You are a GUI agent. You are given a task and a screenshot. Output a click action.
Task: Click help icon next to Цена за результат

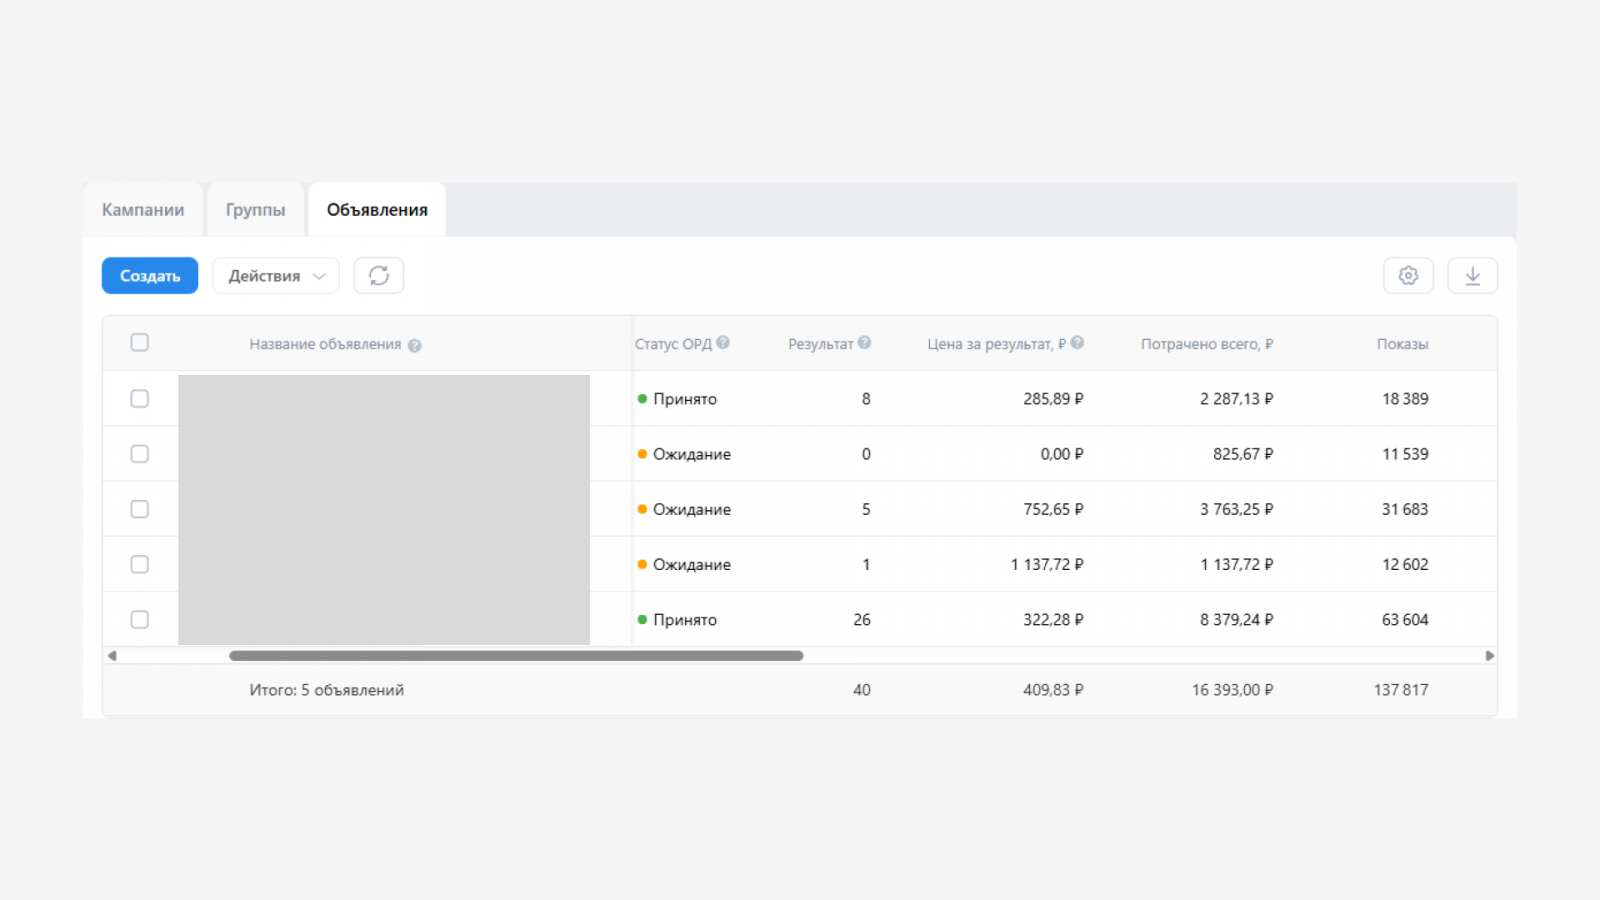(x=1077, y=342)
